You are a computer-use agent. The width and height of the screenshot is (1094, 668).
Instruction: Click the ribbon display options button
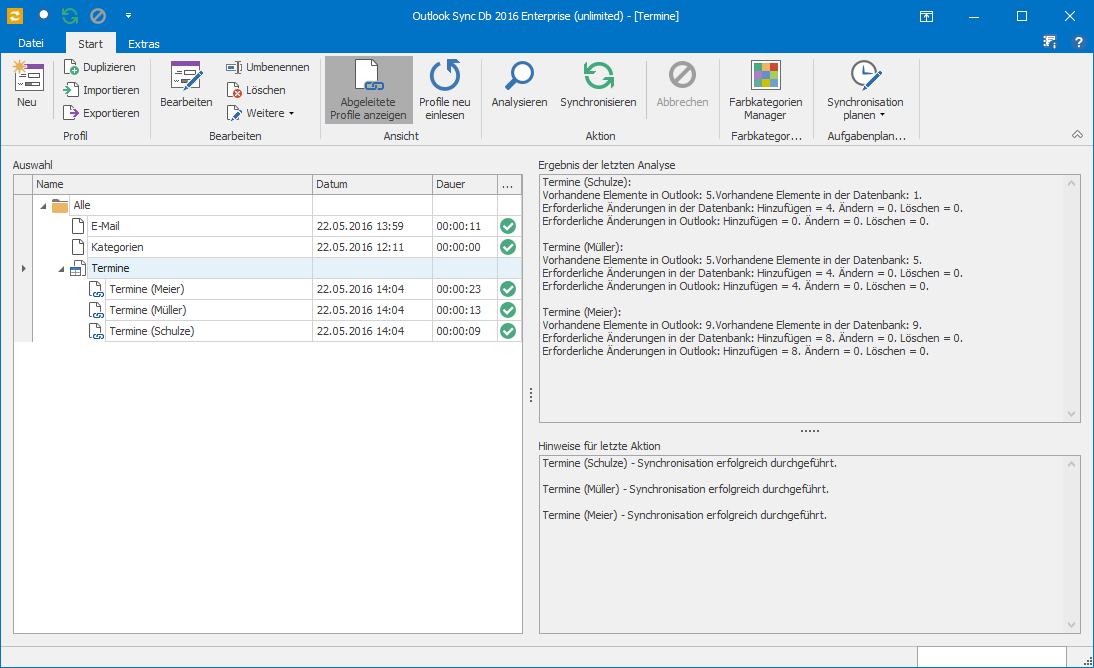[927, 16]
